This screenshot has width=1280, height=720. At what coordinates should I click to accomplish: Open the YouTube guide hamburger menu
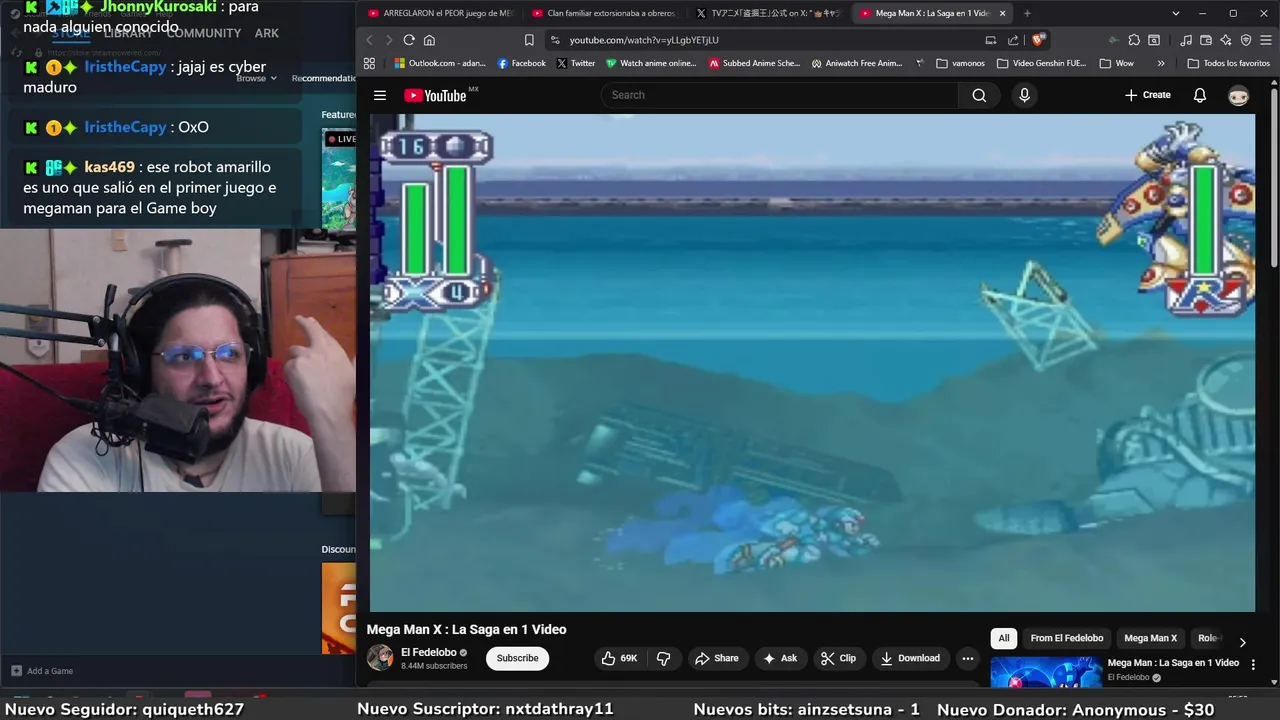point(380,95)
